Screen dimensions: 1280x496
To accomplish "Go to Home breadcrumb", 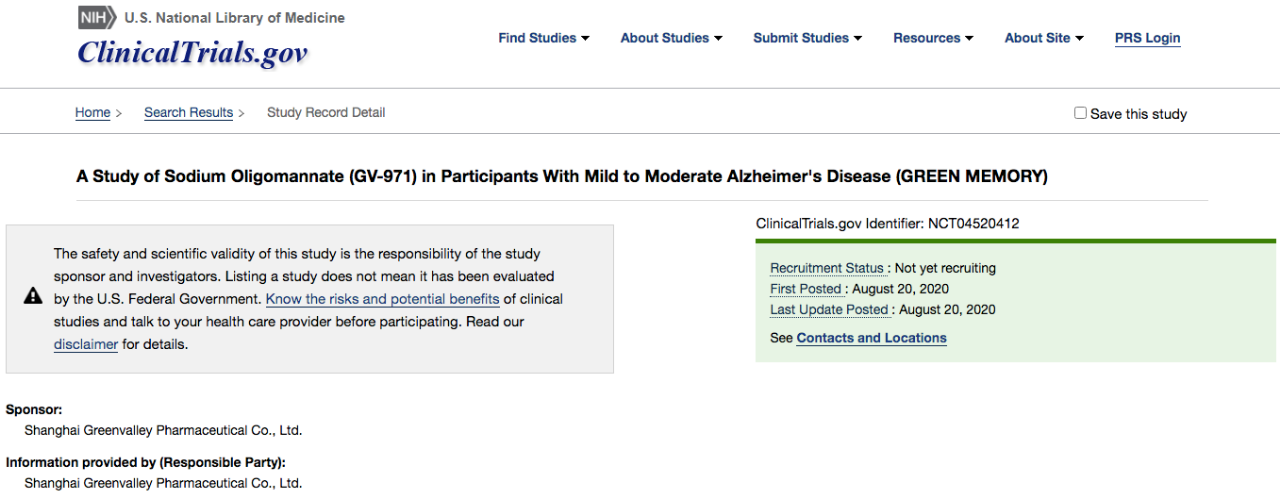I will [93, 113].
